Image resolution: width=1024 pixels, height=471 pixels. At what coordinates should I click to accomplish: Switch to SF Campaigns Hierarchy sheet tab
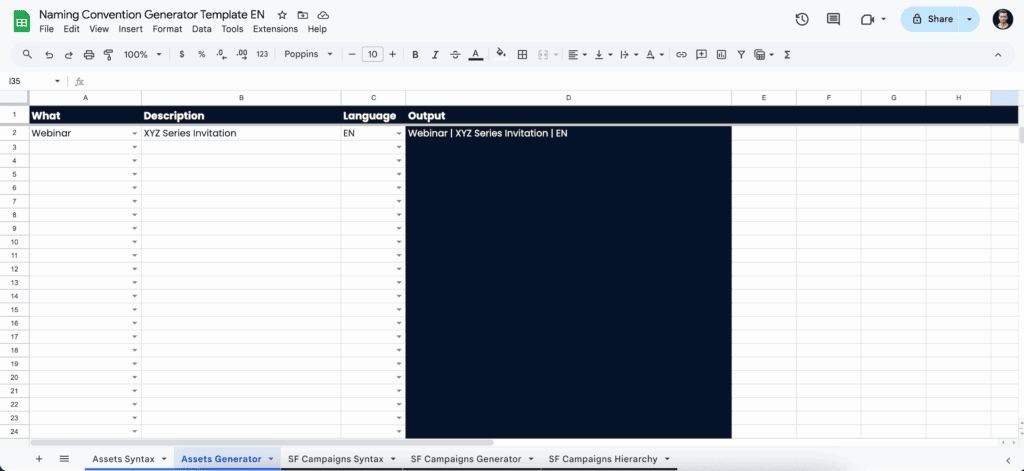click(x=603, y=459)
